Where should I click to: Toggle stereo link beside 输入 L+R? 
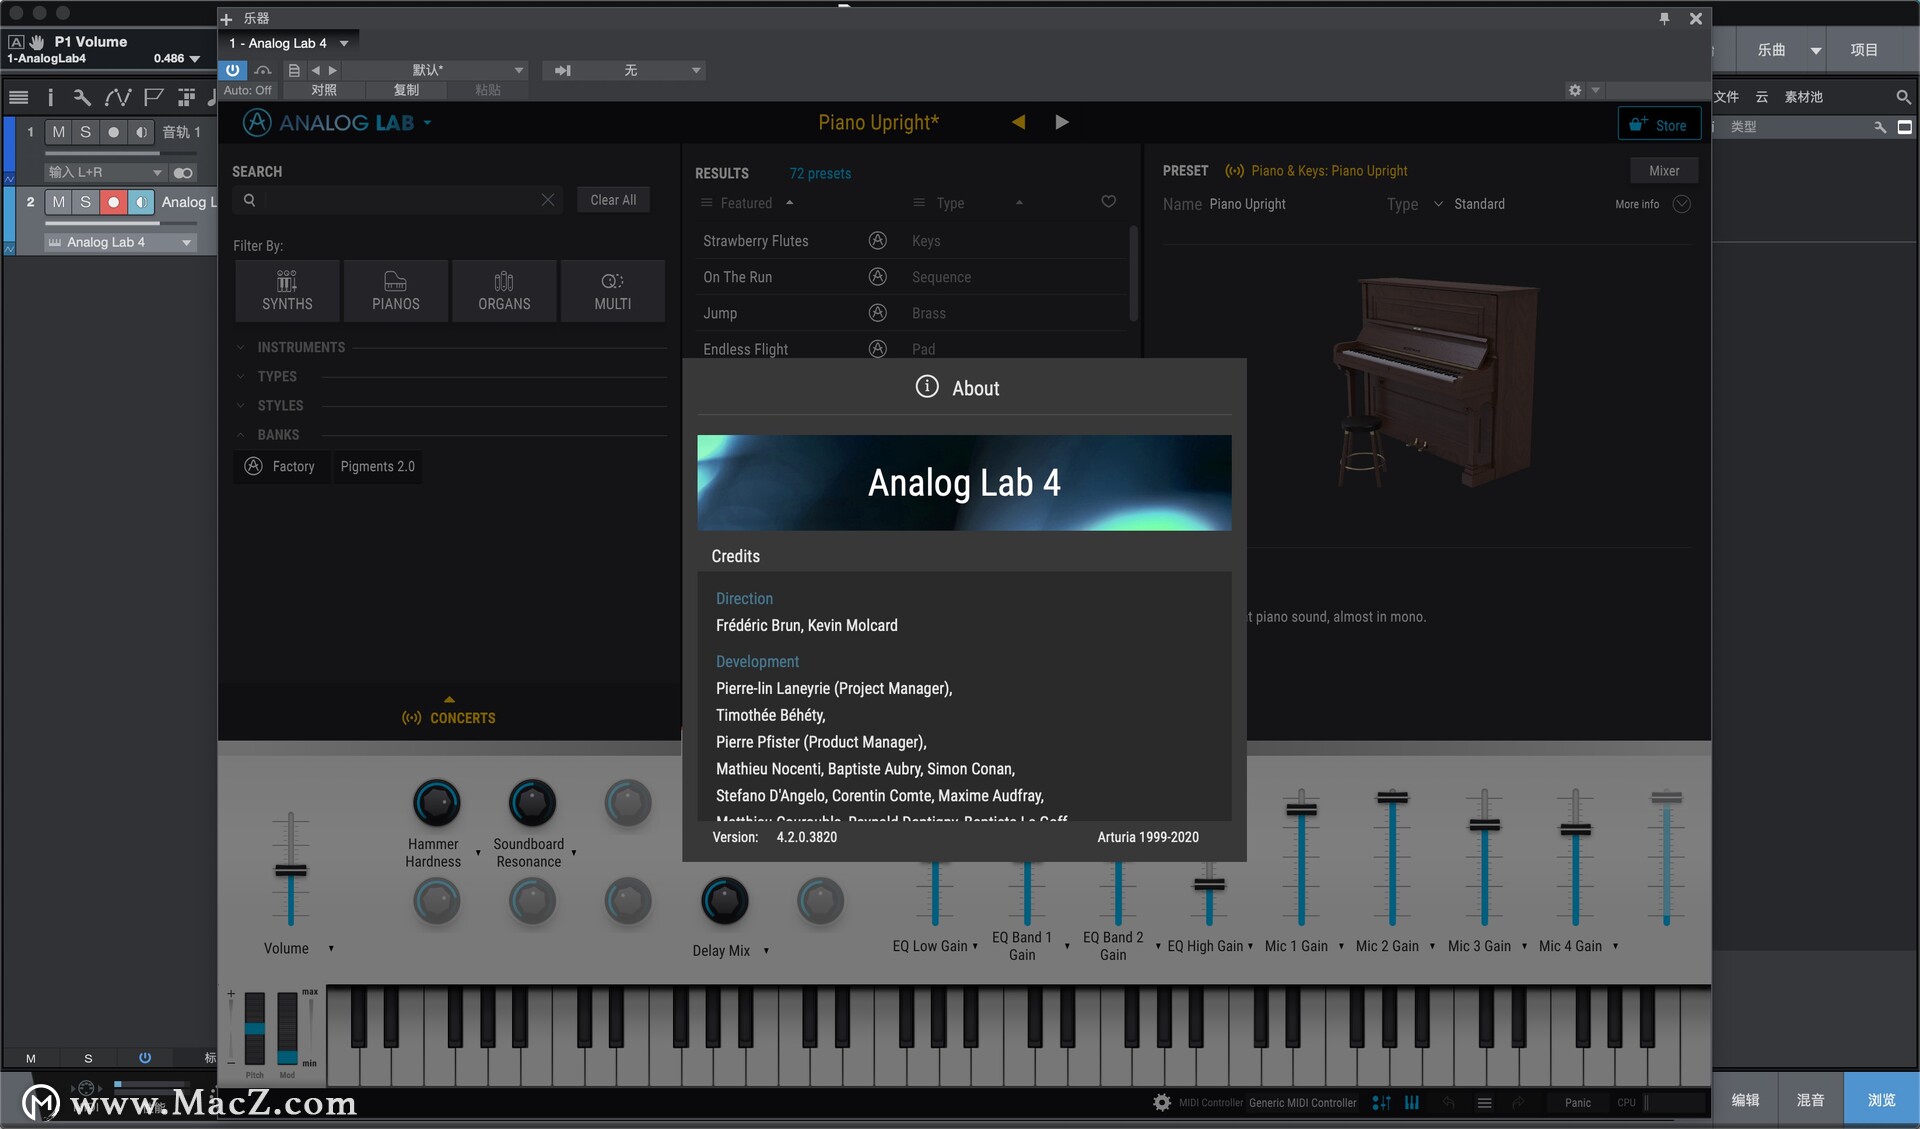pyautogui.click(x=182, y=173)
